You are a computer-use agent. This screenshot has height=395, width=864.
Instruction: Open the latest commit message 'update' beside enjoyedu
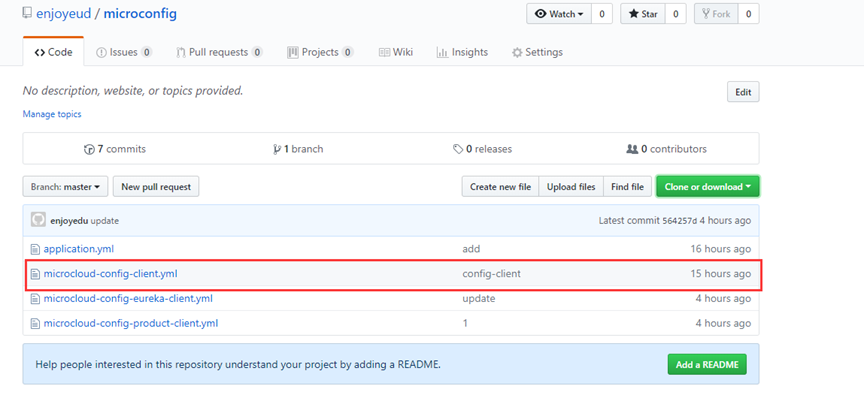click(x=105, y=221)
